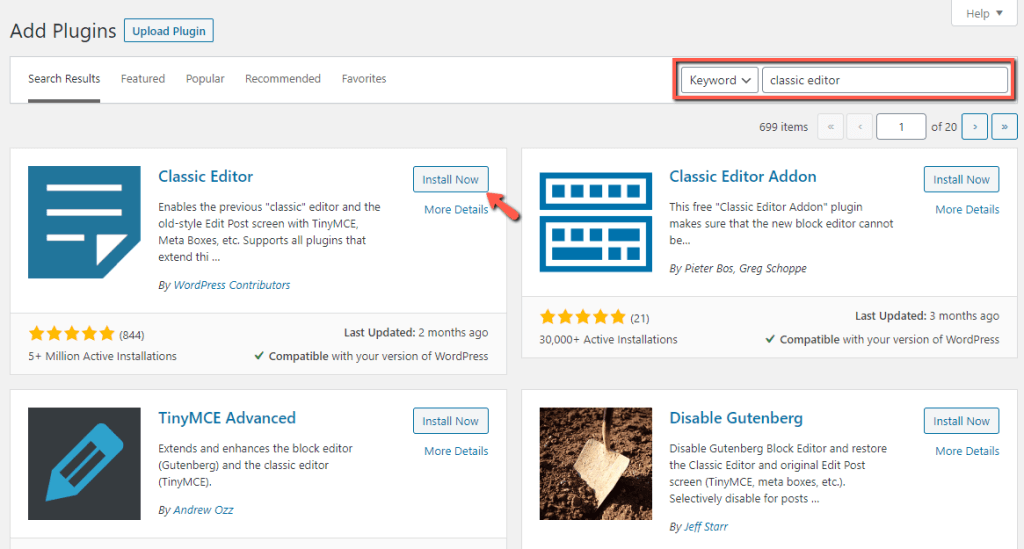Click the TinyMCE Advanced pencil icon
The image size is (1024, 549).
84,463
